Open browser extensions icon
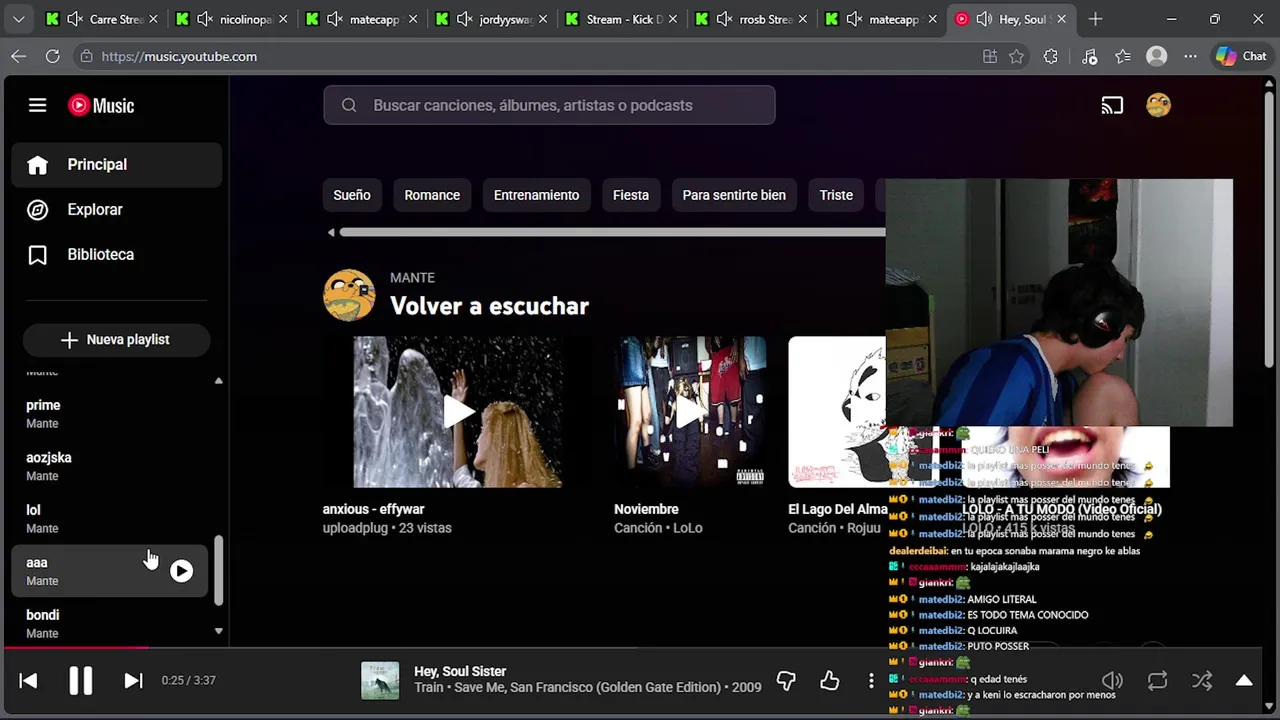 [1050, 56]
